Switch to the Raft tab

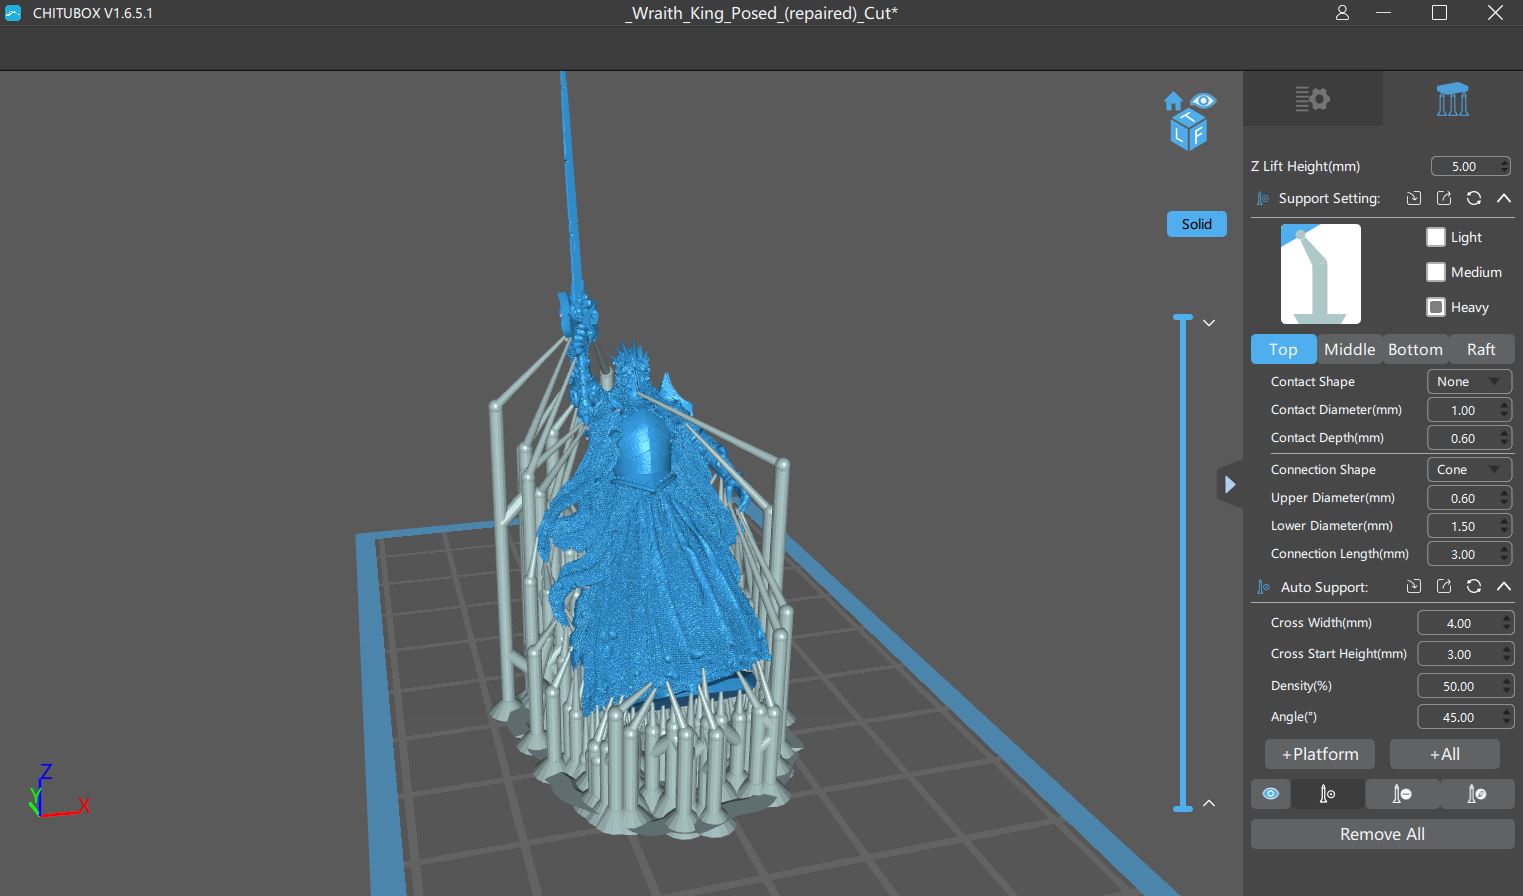tap(1481, 349)
